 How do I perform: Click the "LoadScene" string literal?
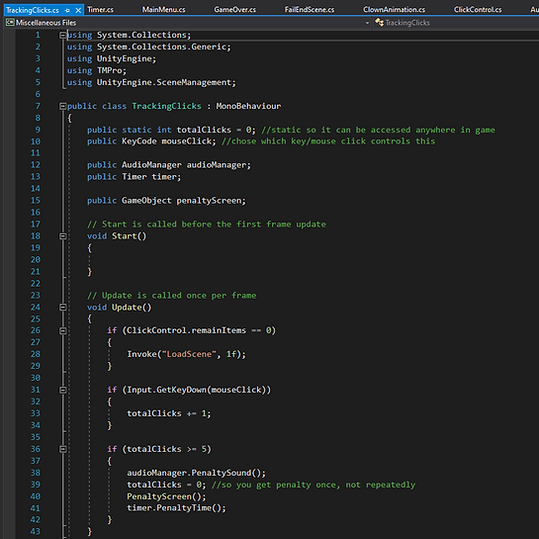point(189,354)
